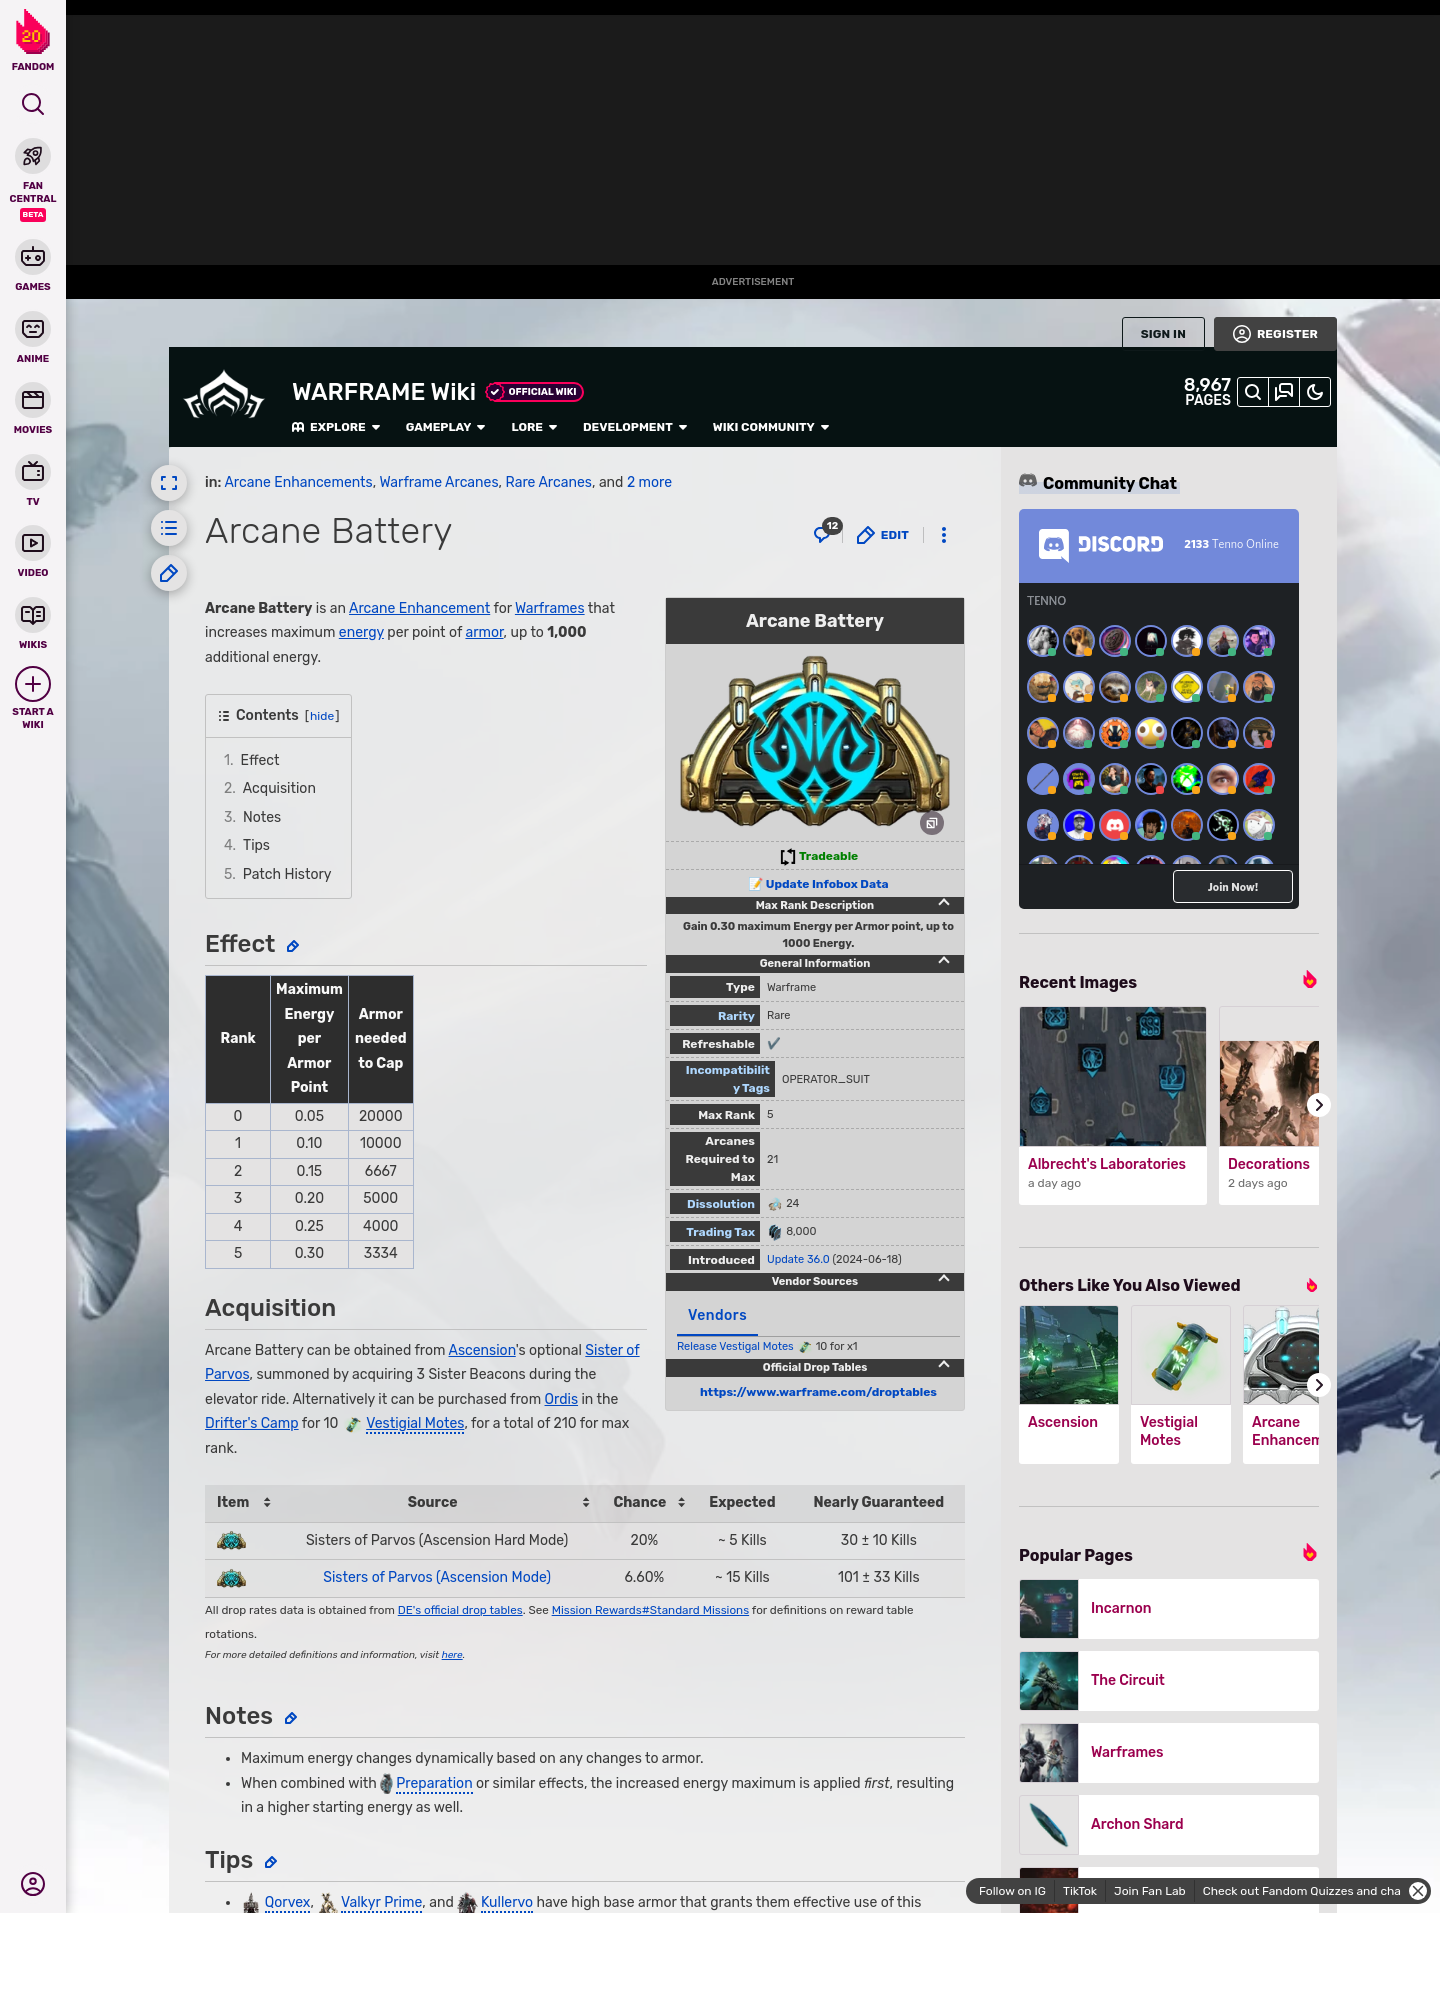Select the Vendors tab in infobox
Image resolution: width=1440 pixels, height=2000 pixels.
(x=717, y=1315)
